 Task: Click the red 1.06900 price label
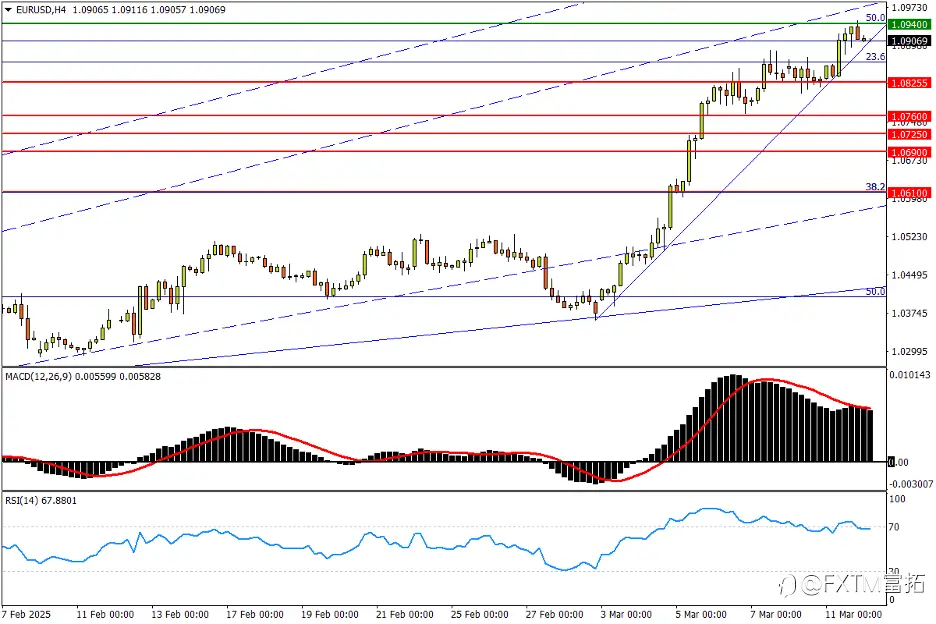pos(909,152)
